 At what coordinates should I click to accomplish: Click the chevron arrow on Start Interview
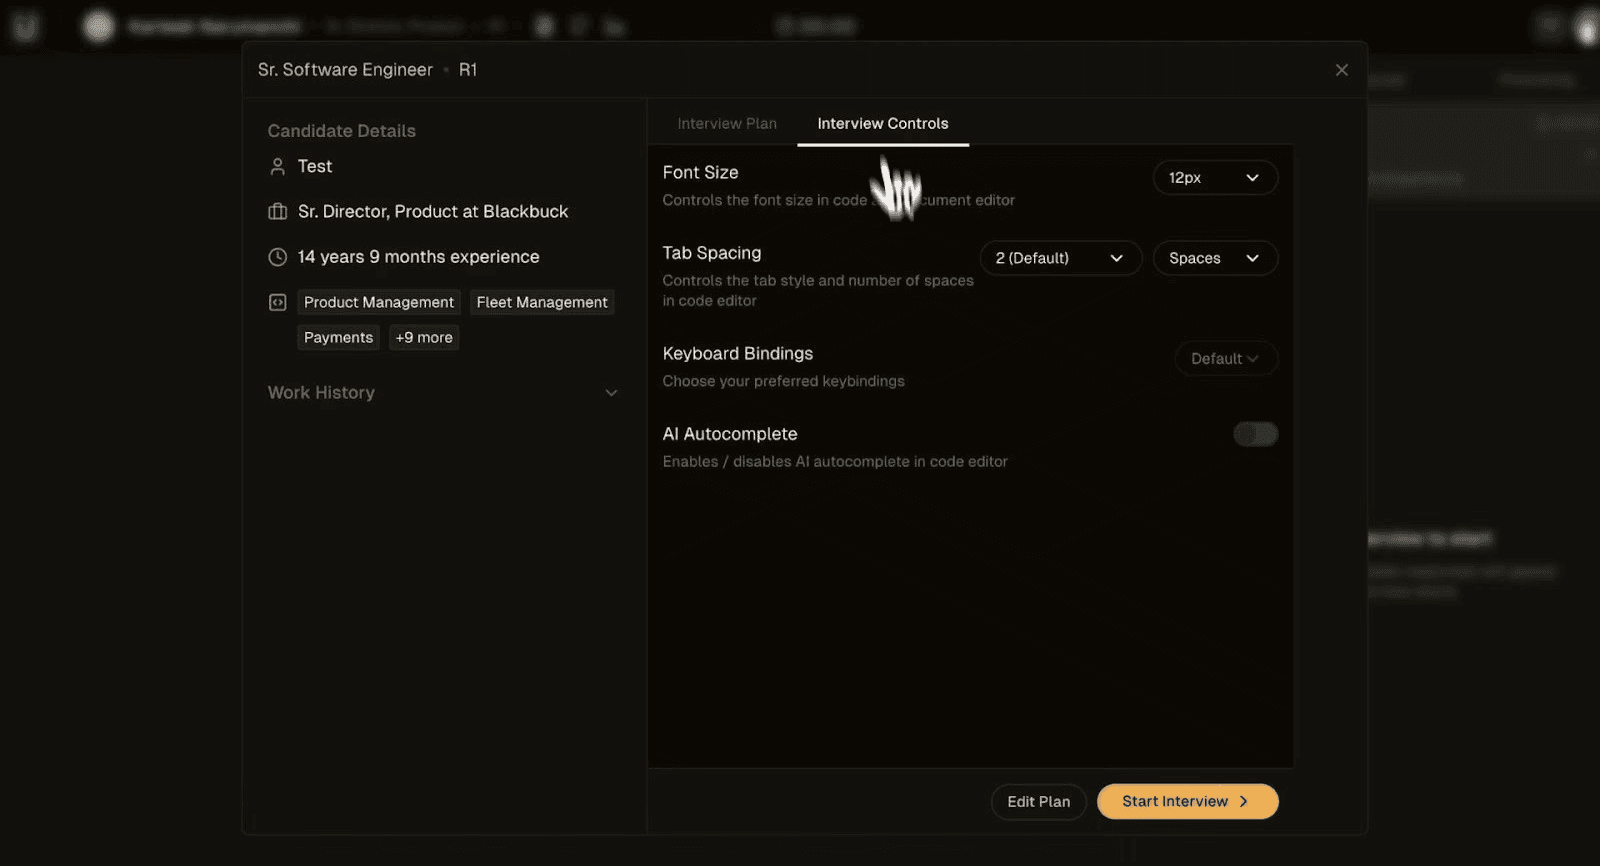coord(1243,801)
